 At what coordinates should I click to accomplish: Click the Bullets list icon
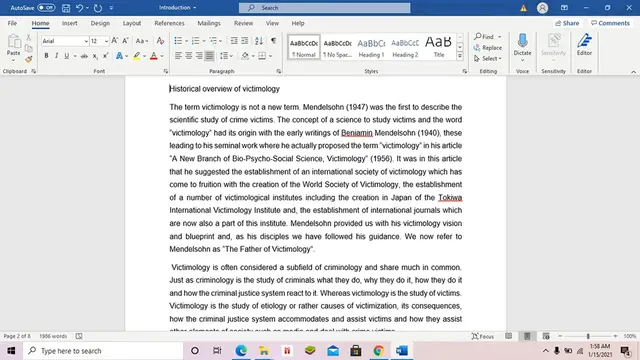click(178, 40)
